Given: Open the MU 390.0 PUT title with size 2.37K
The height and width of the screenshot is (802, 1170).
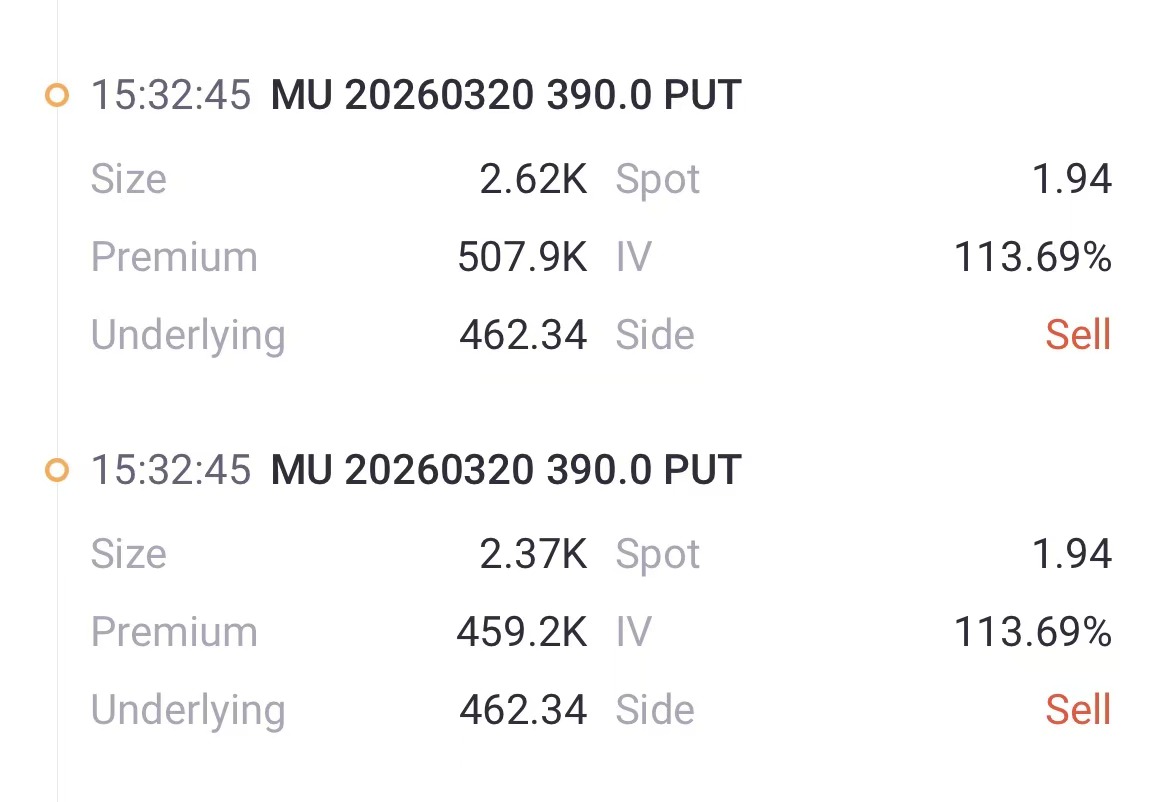Looking at the screenshot, I should [505, 470].
